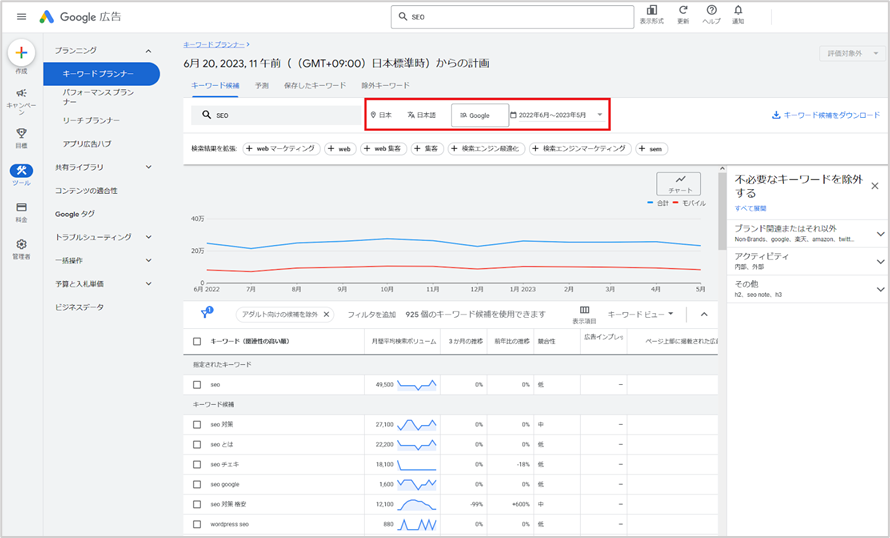Screen dimensions: 890x538
Task: Remove アダルト向けの候補を除外 filter chip
Action: click(x=326, y=314)
